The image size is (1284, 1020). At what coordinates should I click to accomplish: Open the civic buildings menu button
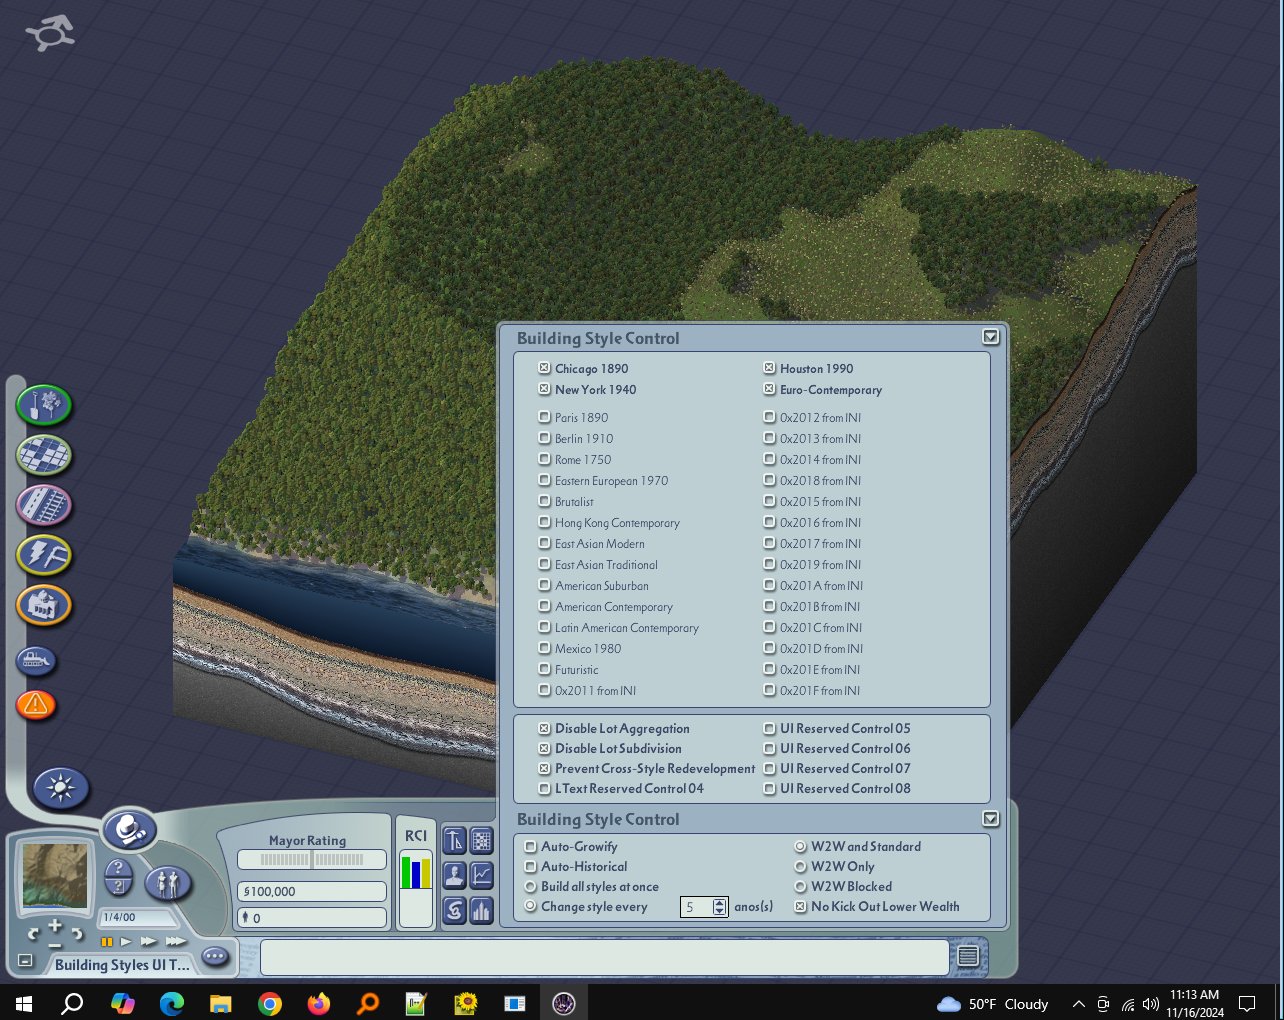44,605
